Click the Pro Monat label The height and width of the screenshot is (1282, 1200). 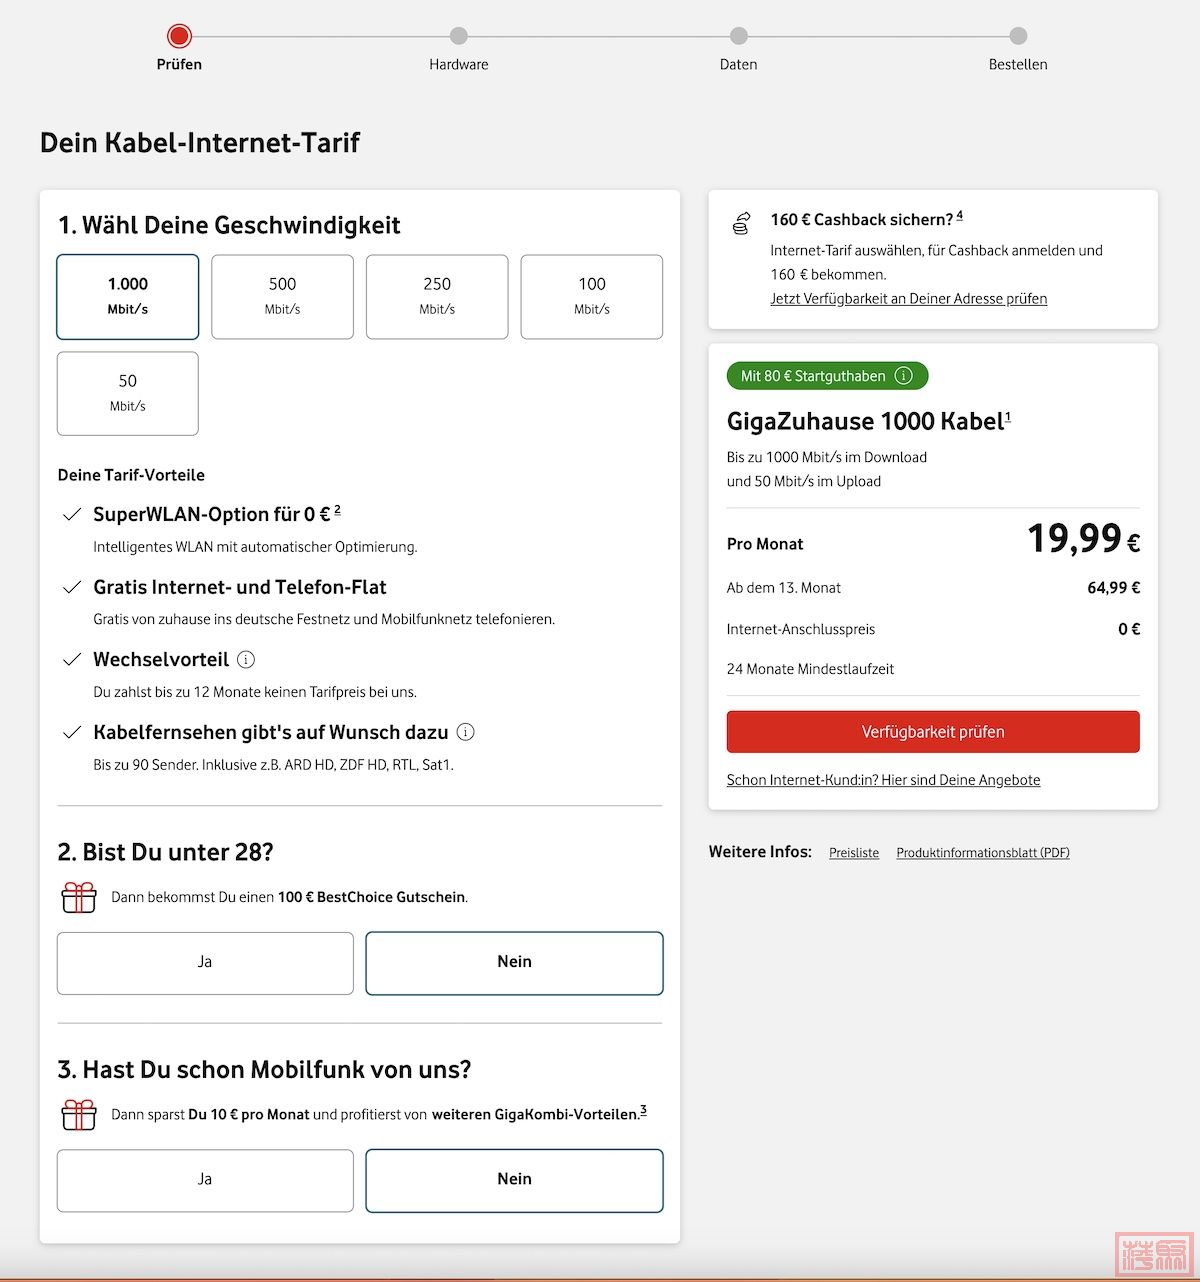click(x=765, y=544)
